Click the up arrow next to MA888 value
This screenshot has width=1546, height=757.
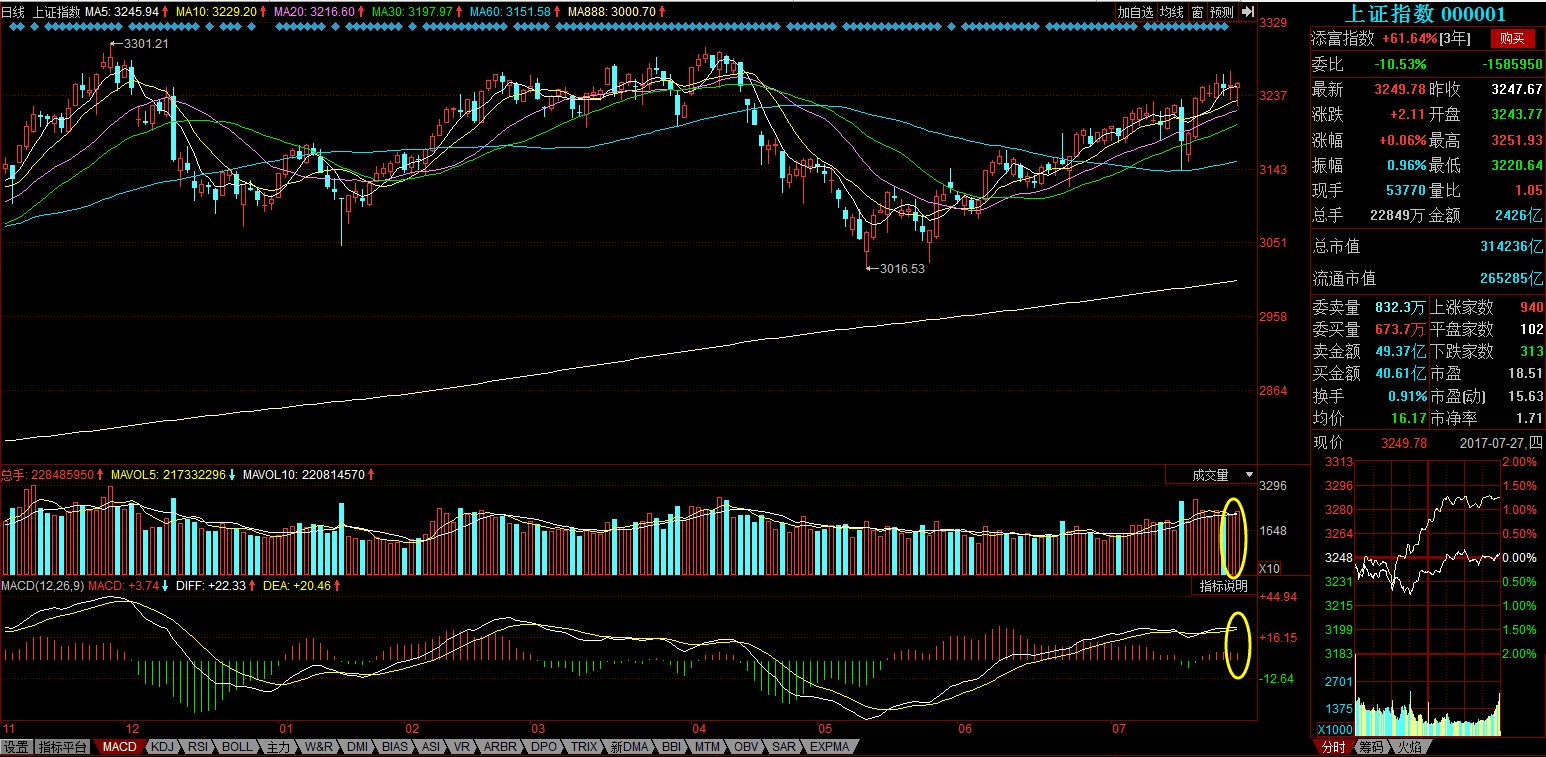click(x=663, y=12)
